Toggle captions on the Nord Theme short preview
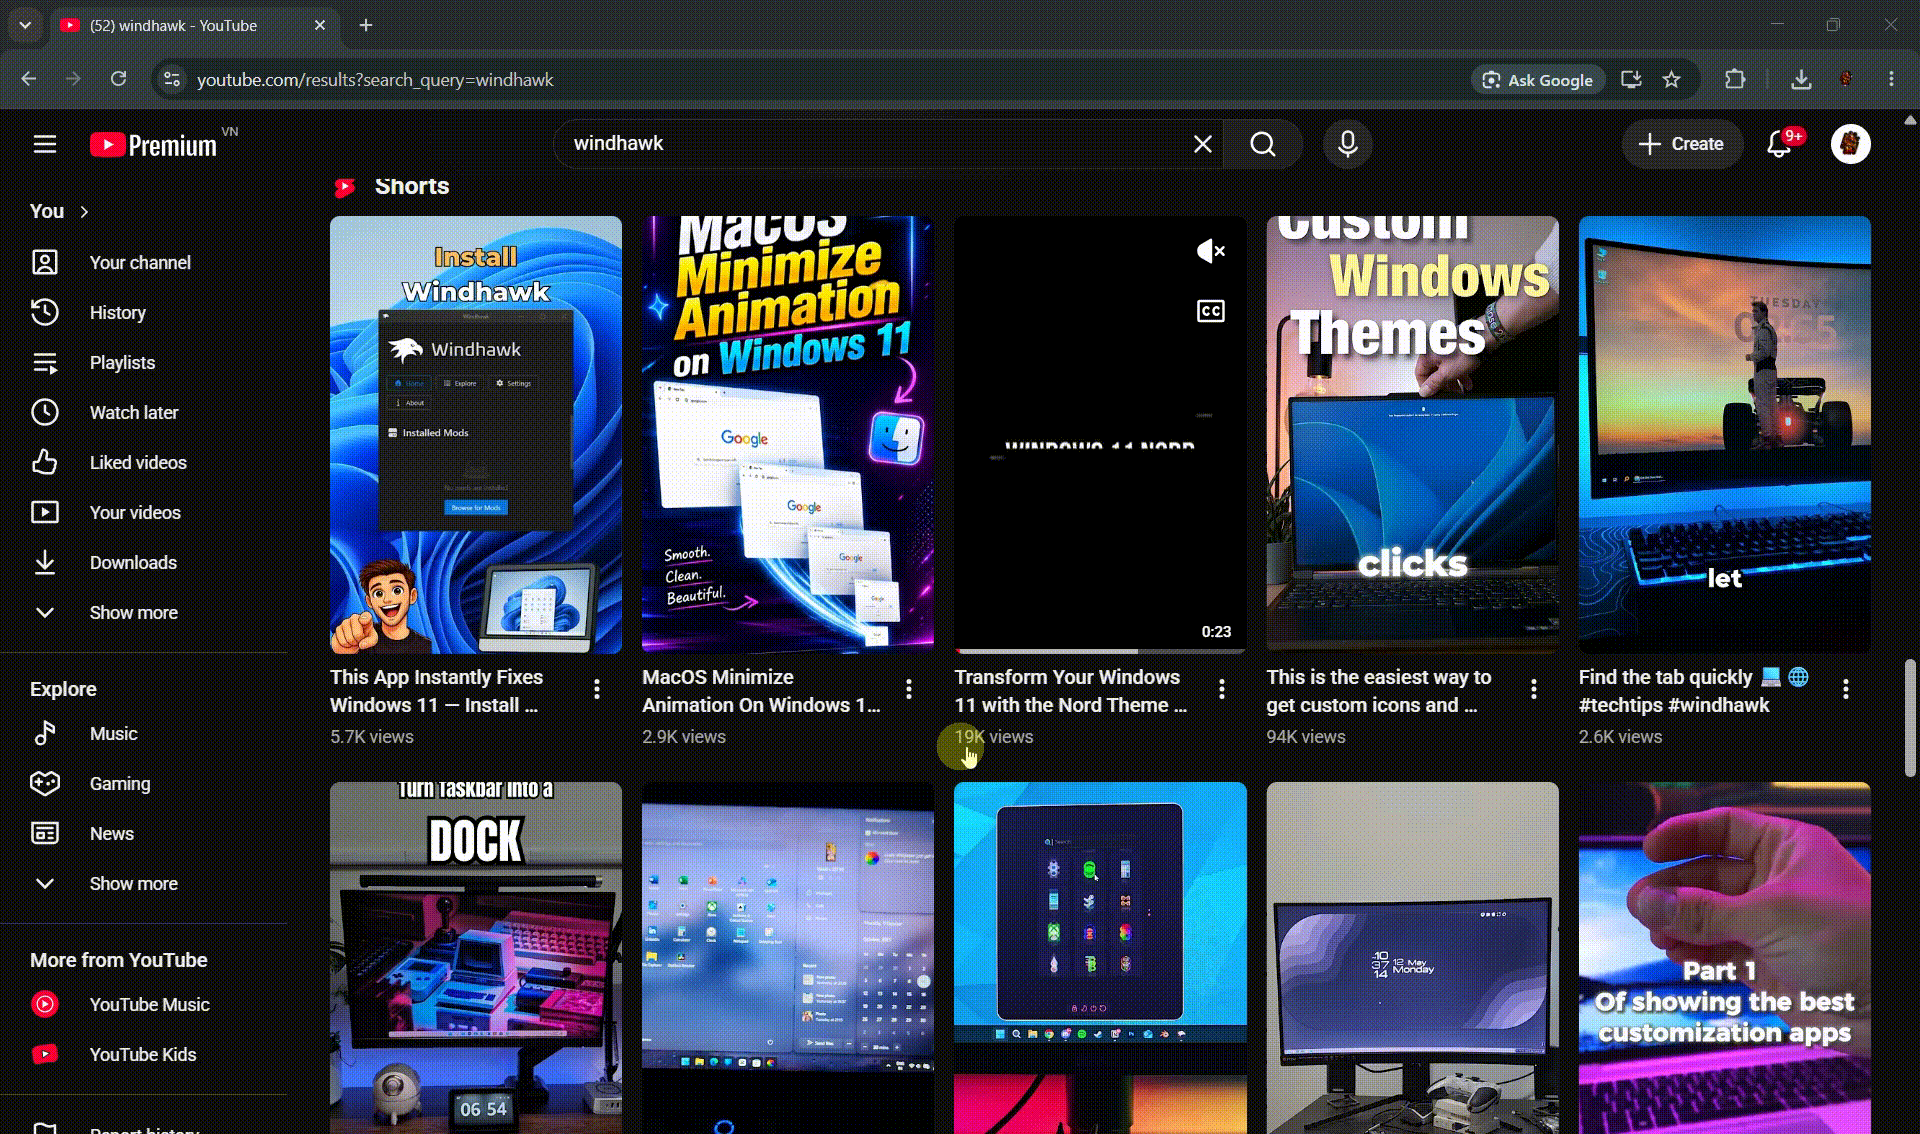 pyautogui.click(x=1211, y=311)
